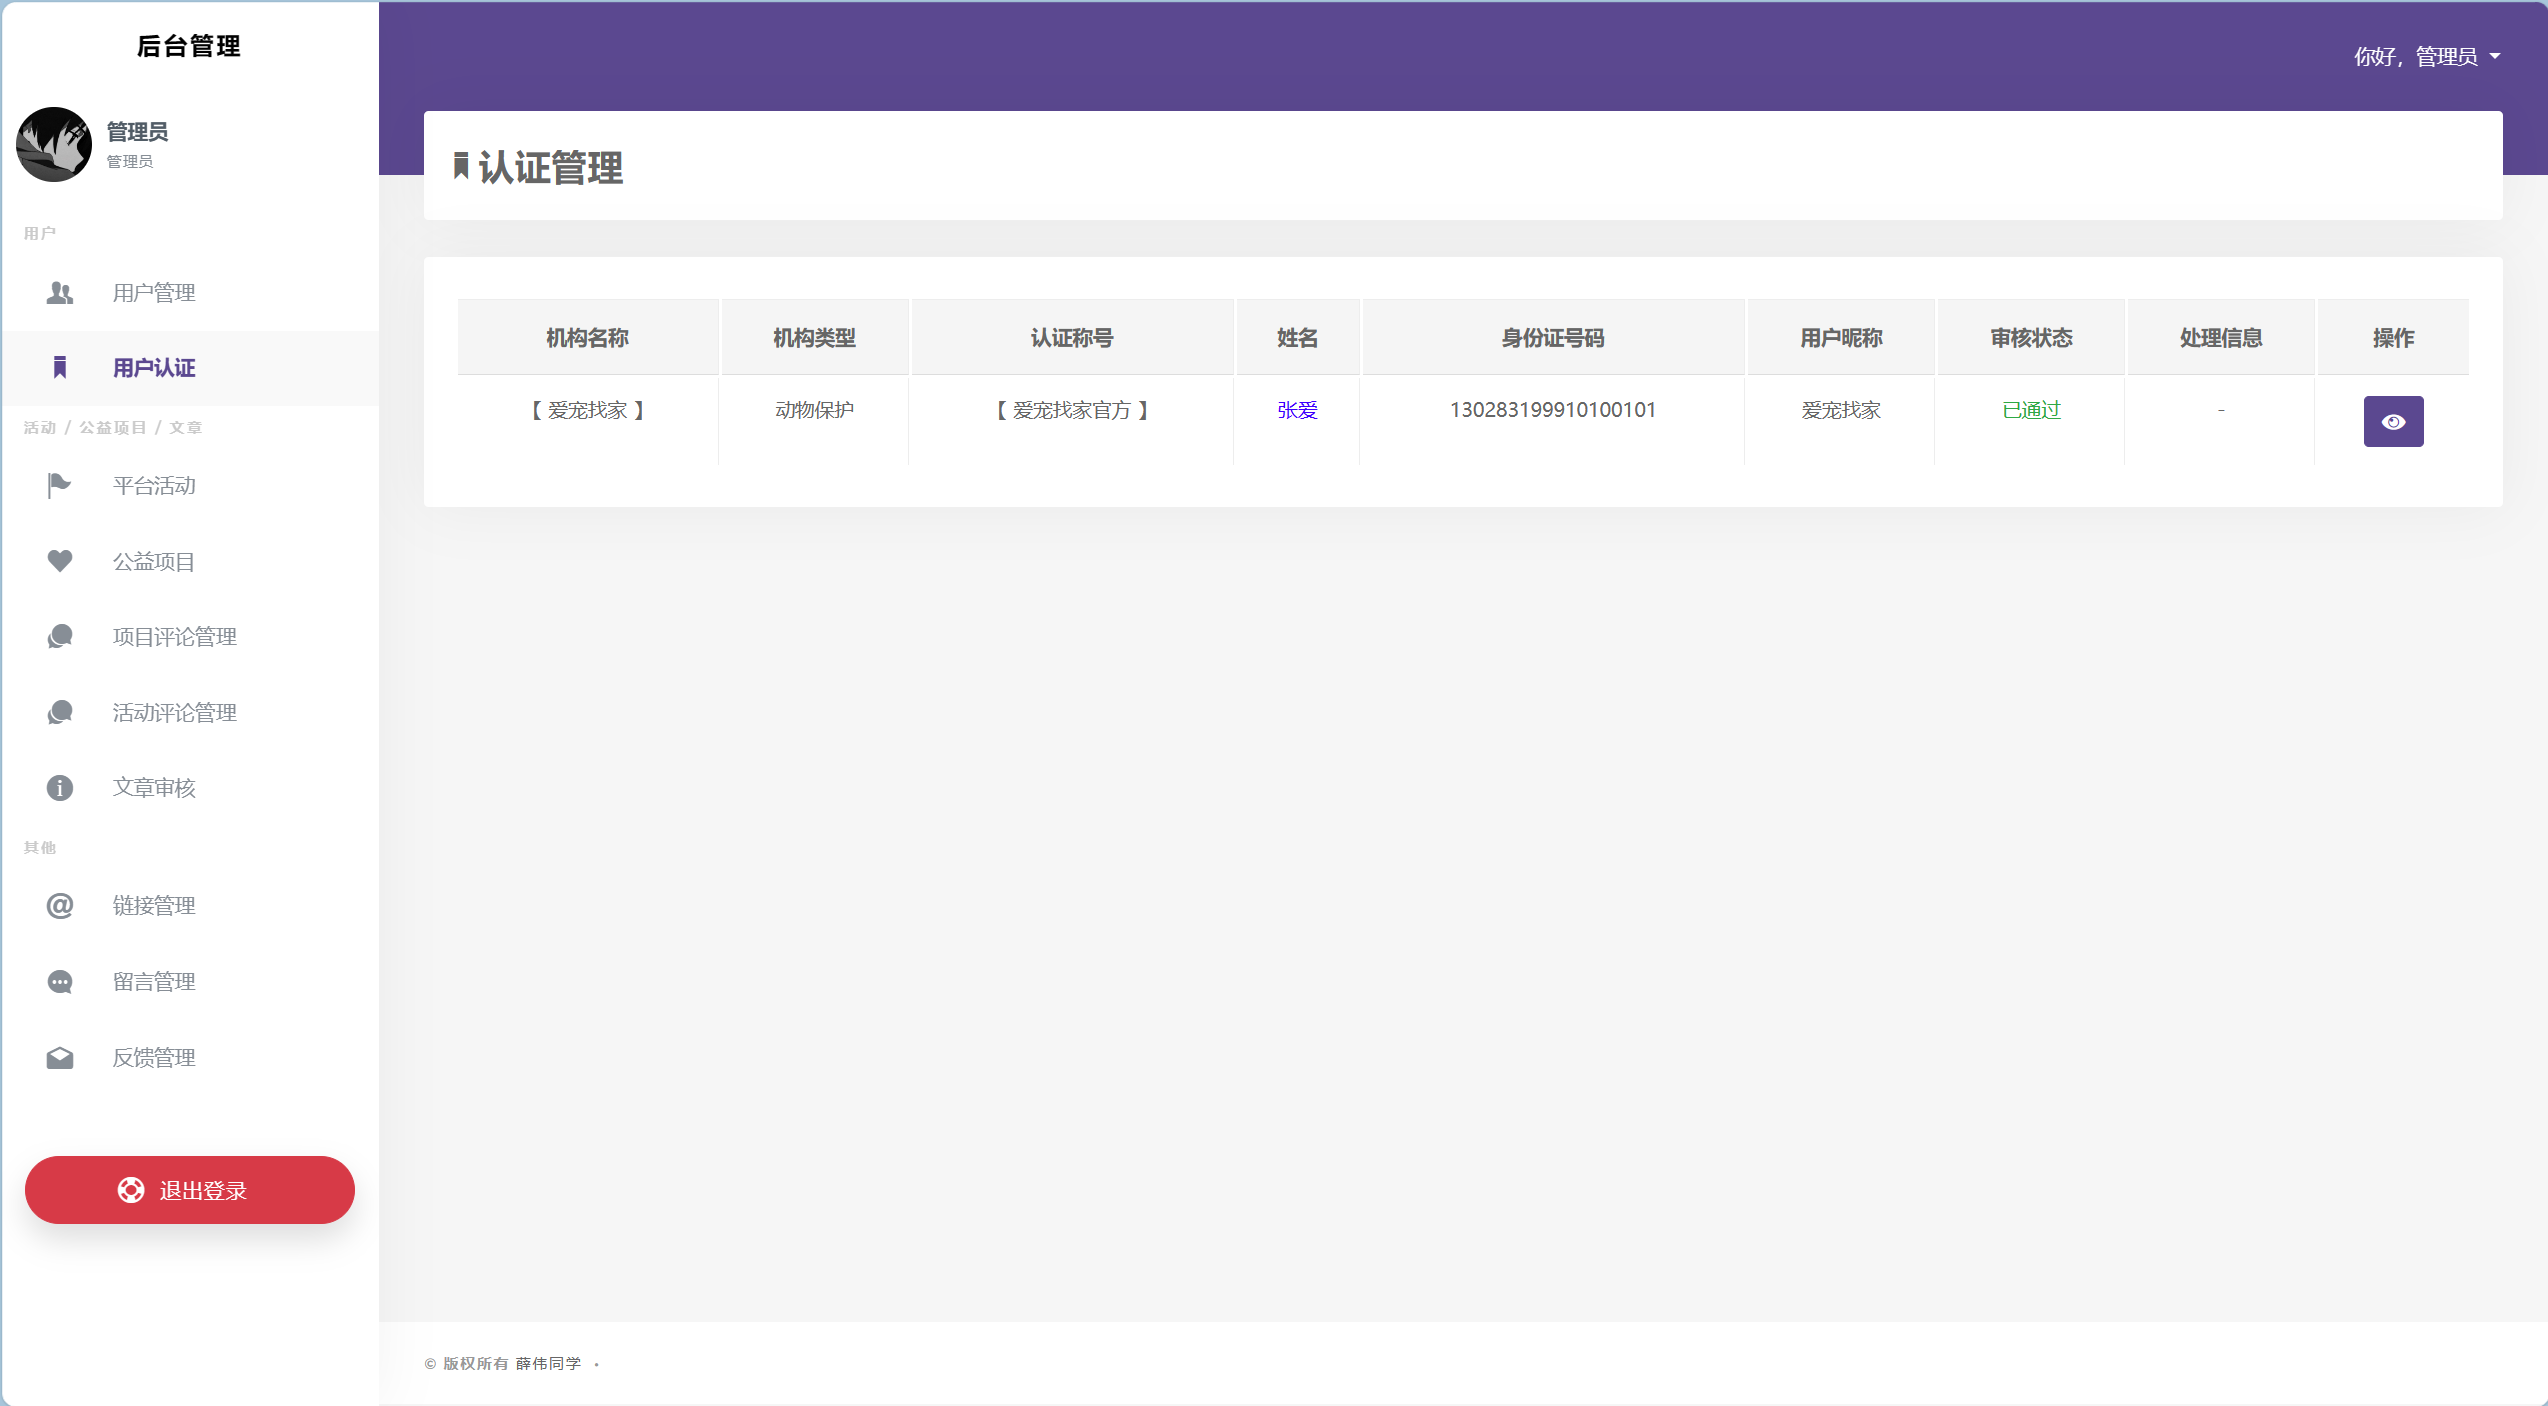Click the 用户管理 users icon
Image resolution: width=2548 pixels, height=1406 pixels.
(60, 293)
